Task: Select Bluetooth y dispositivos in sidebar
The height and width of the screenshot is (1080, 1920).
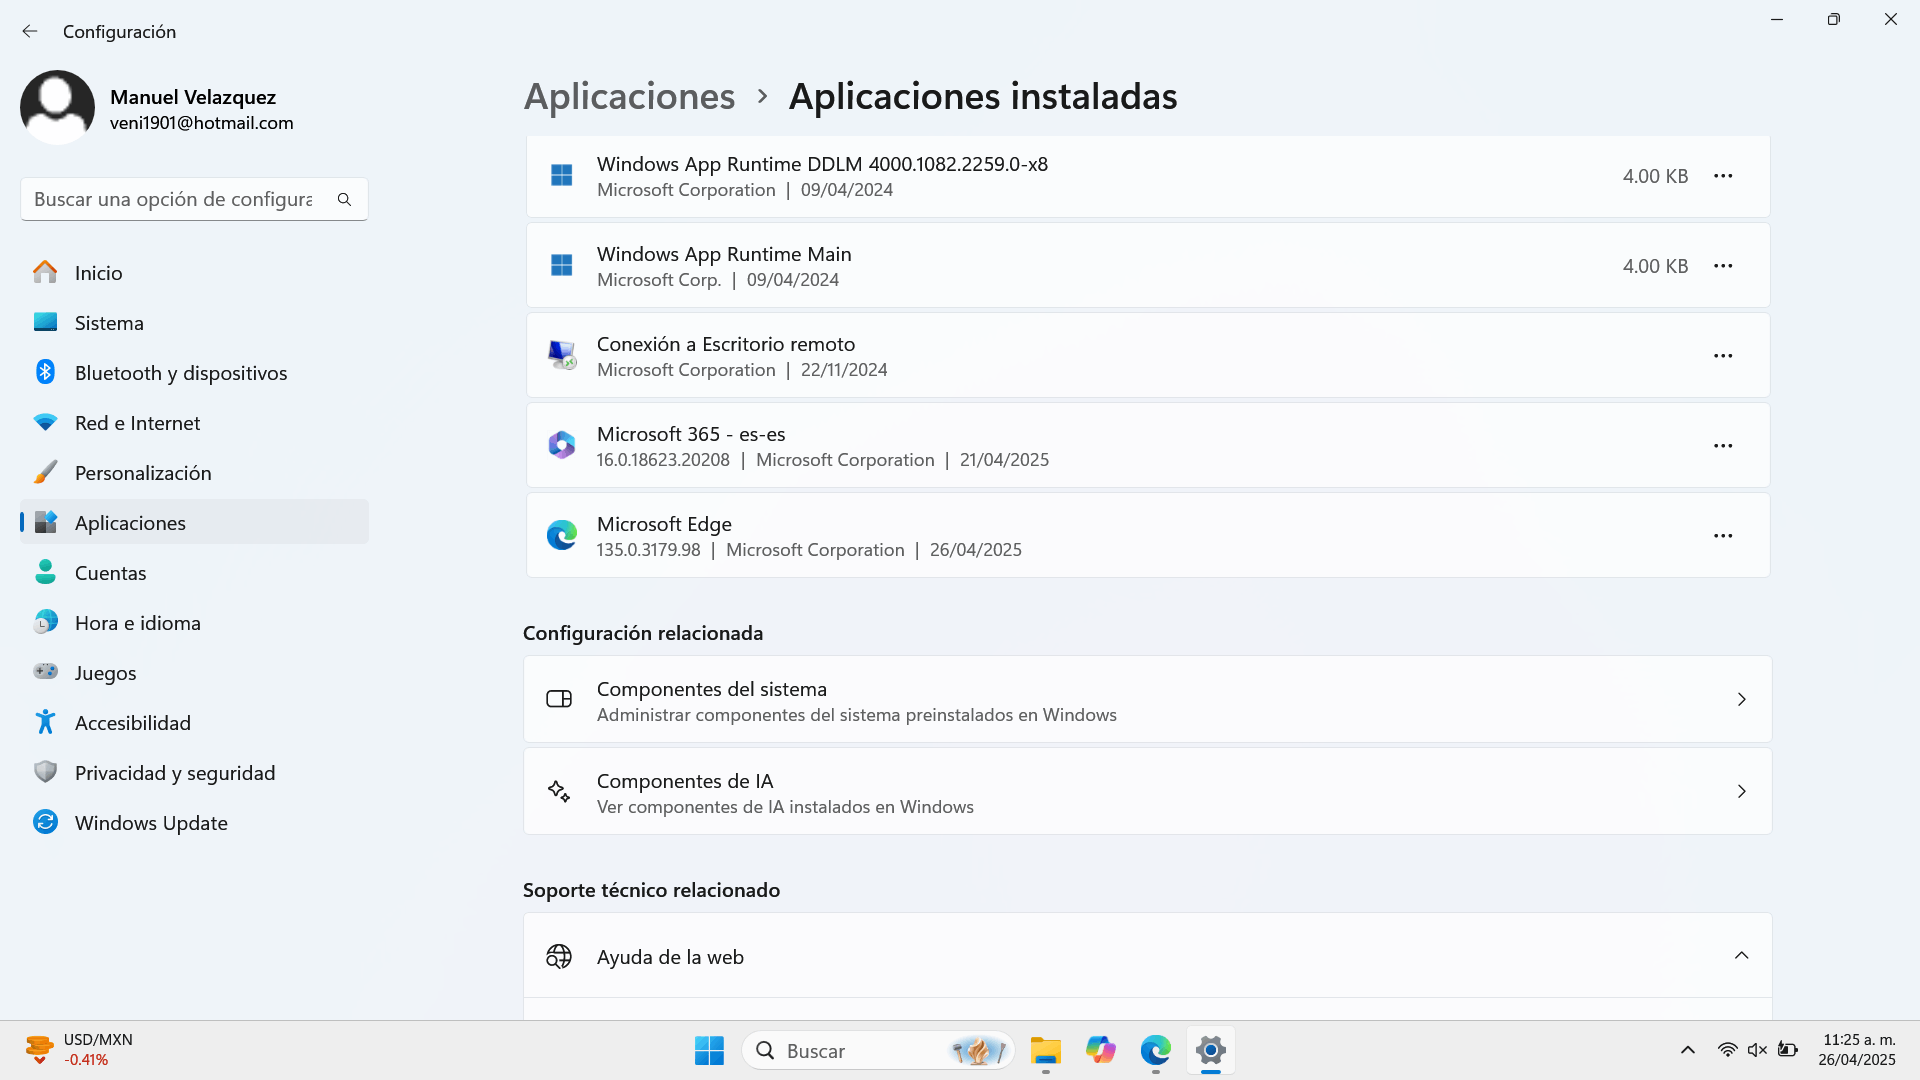Action: (181, 373)
